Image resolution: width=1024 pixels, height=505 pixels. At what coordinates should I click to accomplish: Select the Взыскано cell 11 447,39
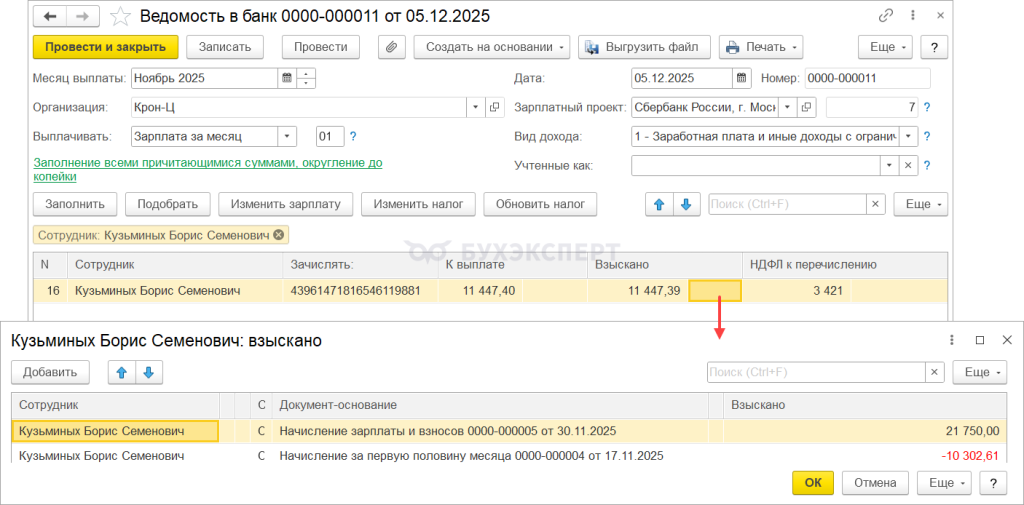[638, 291]
